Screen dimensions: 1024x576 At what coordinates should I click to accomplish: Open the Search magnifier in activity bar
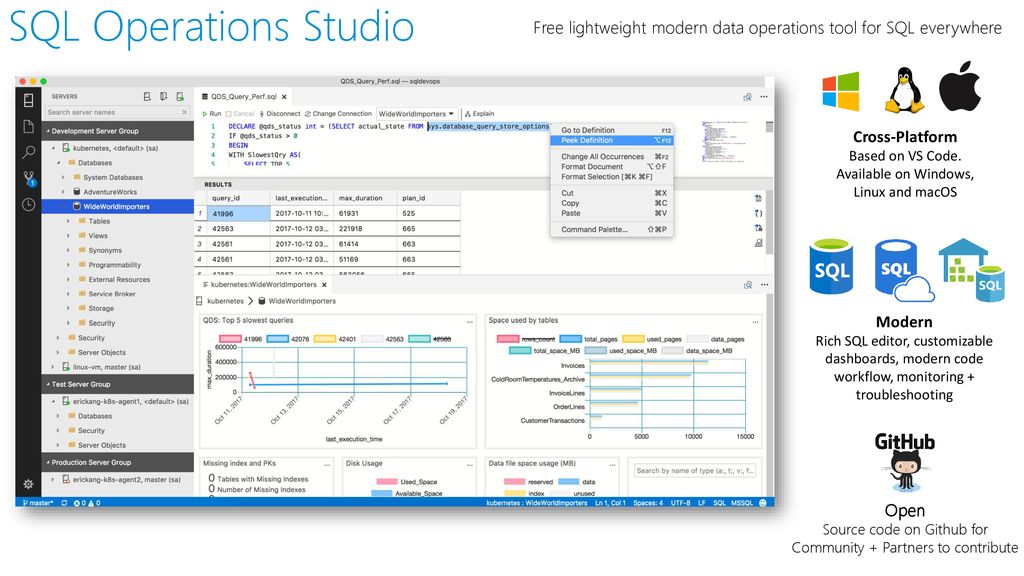click(28, 152)
